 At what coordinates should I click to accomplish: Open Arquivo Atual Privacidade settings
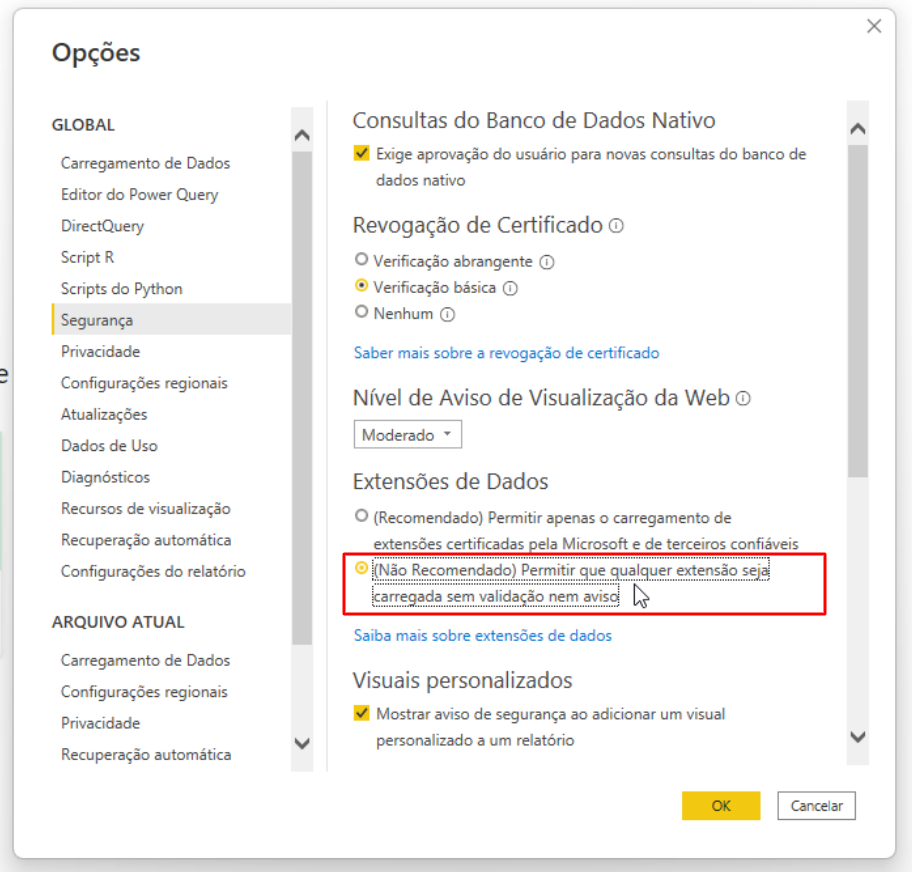101,724
